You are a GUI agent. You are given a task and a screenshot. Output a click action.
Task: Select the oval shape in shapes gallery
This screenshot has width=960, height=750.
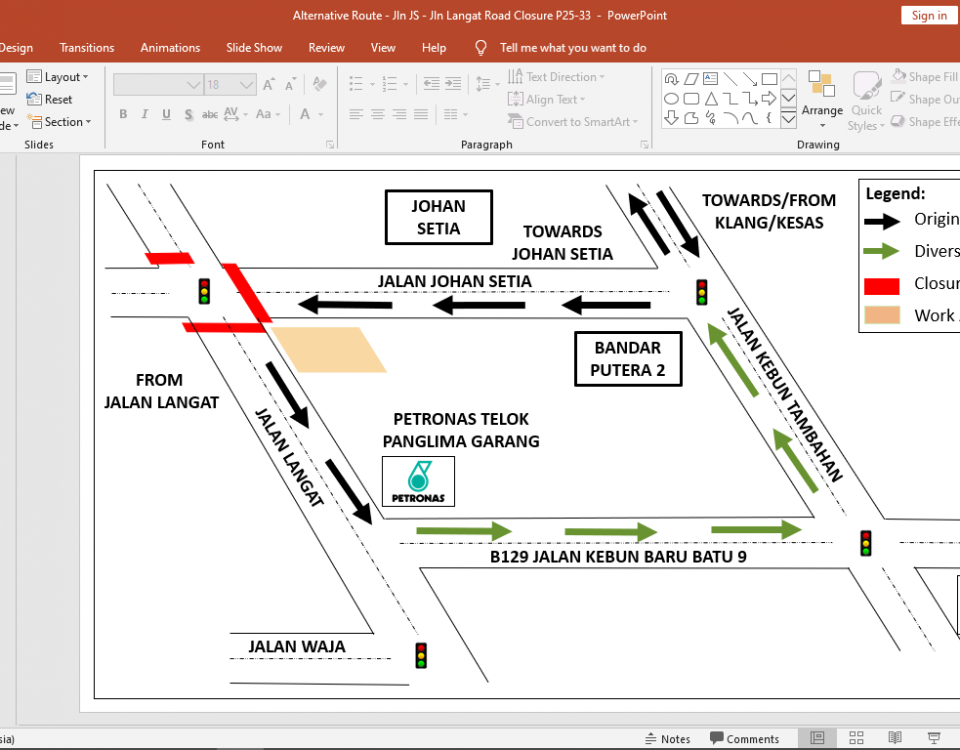(672, 99)
